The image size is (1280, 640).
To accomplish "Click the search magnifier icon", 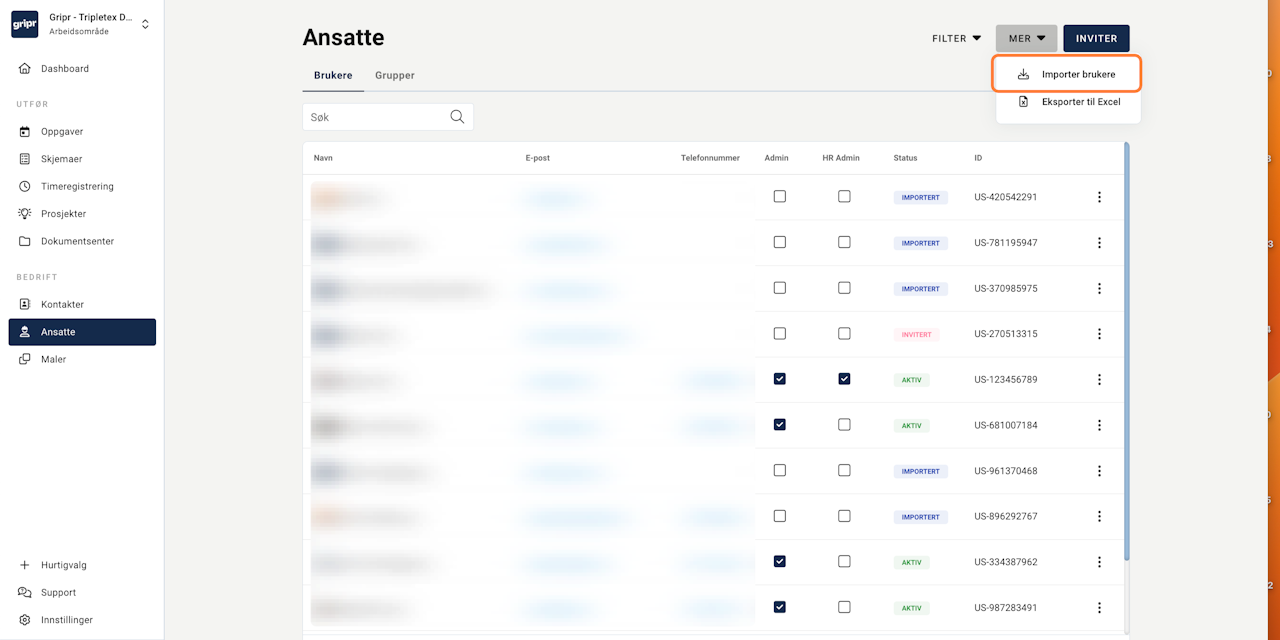I will click(x=457, y=117).
